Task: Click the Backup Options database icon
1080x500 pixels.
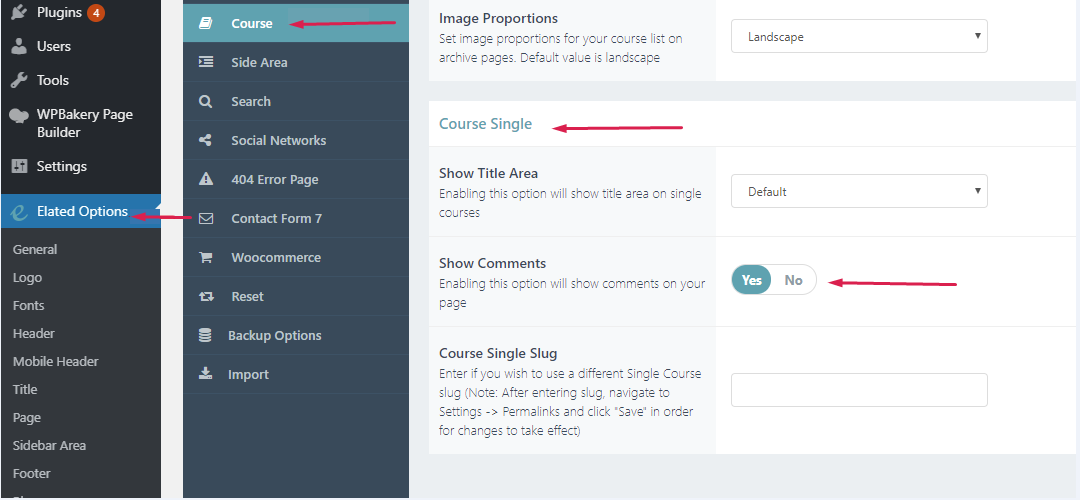Action: tap(205, 335)
